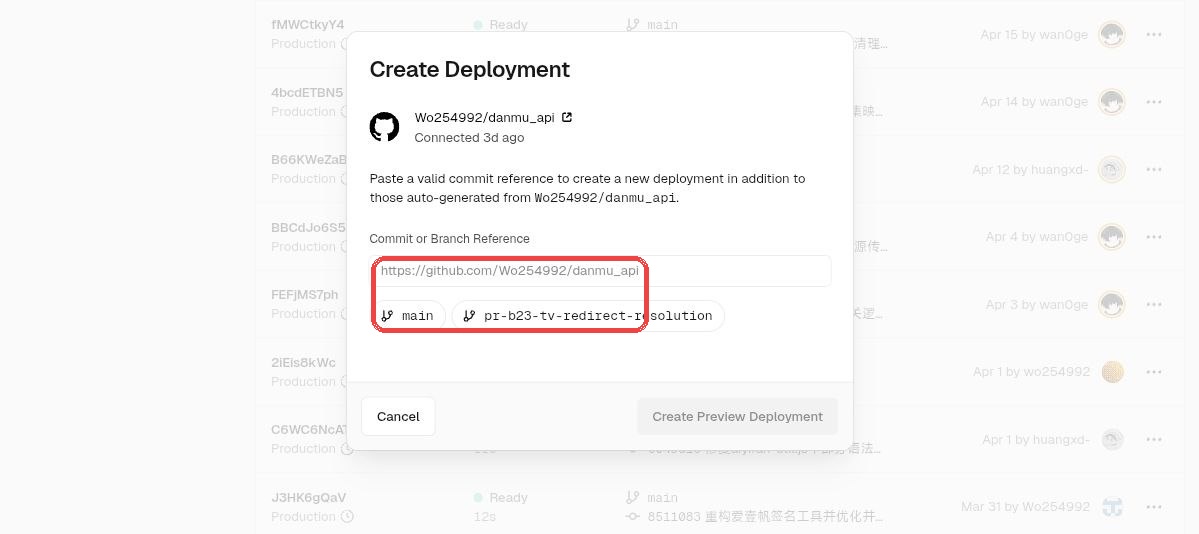Click huangxd- avatar on Apr 1 row

coord(1113,439)
